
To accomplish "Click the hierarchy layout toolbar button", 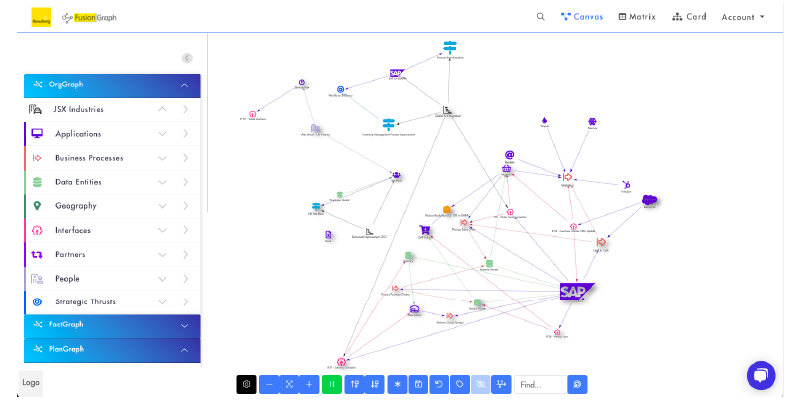I will click(501, 384).
